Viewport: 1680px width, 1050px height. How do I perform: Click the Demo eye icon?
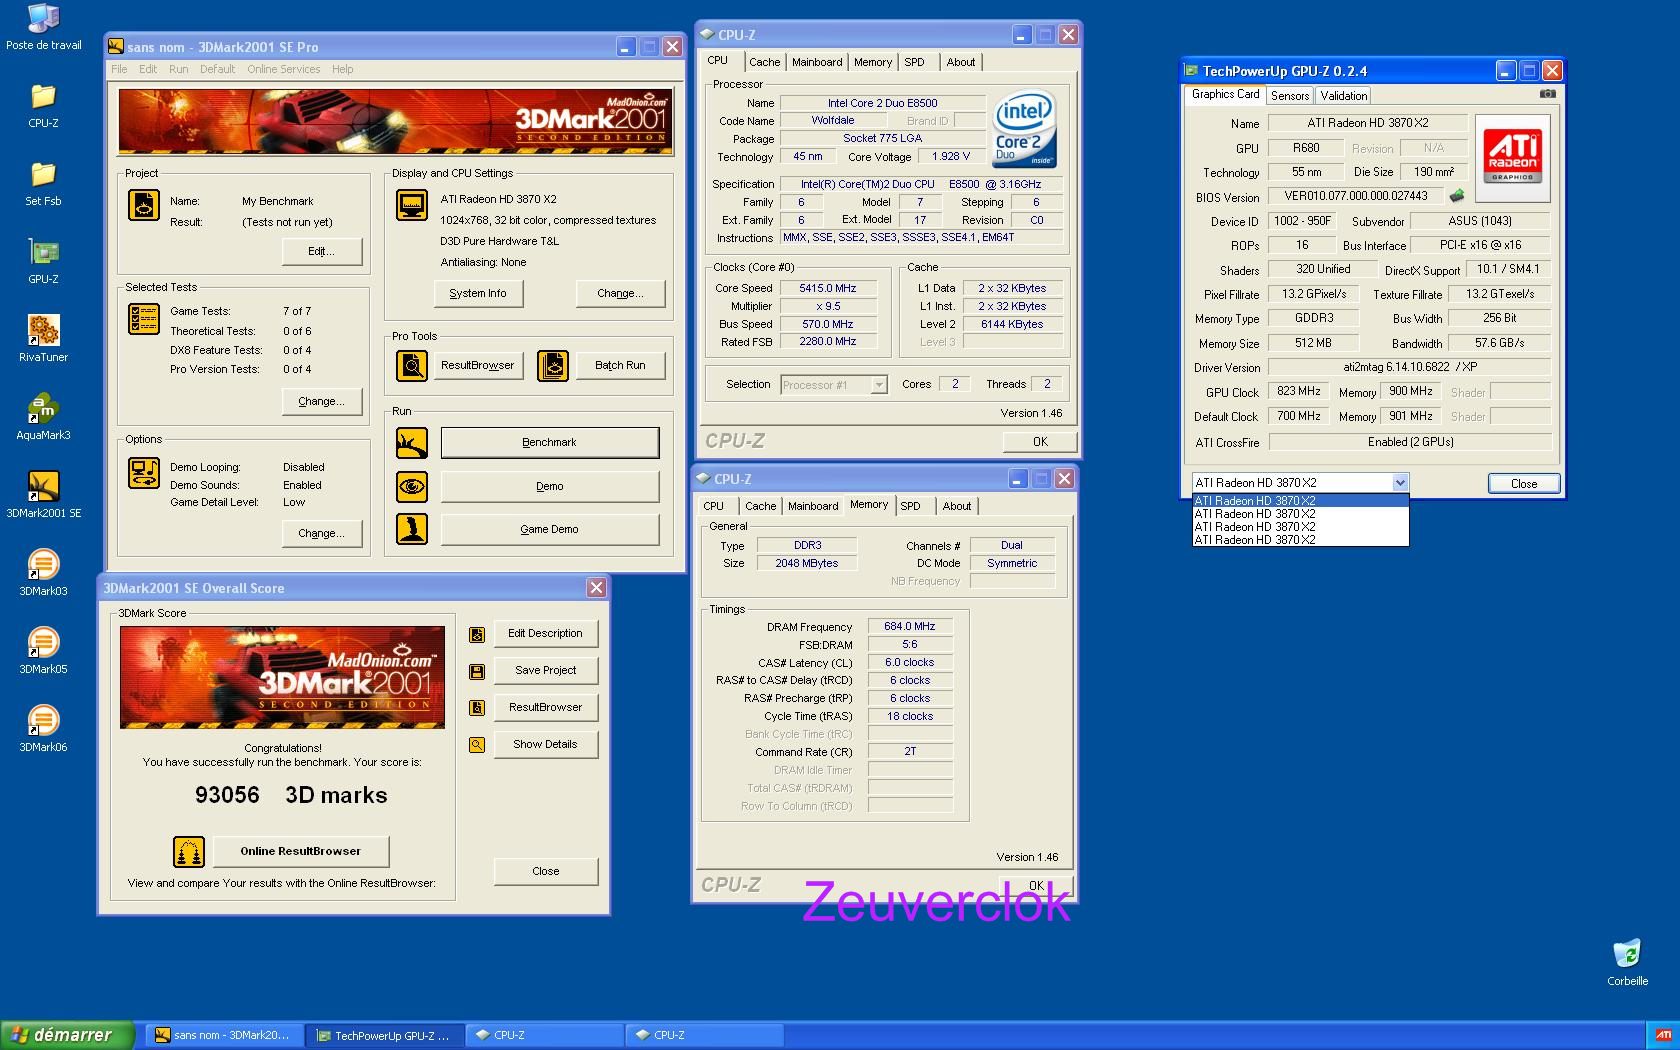pyautogui.click(x=412, y=487)
